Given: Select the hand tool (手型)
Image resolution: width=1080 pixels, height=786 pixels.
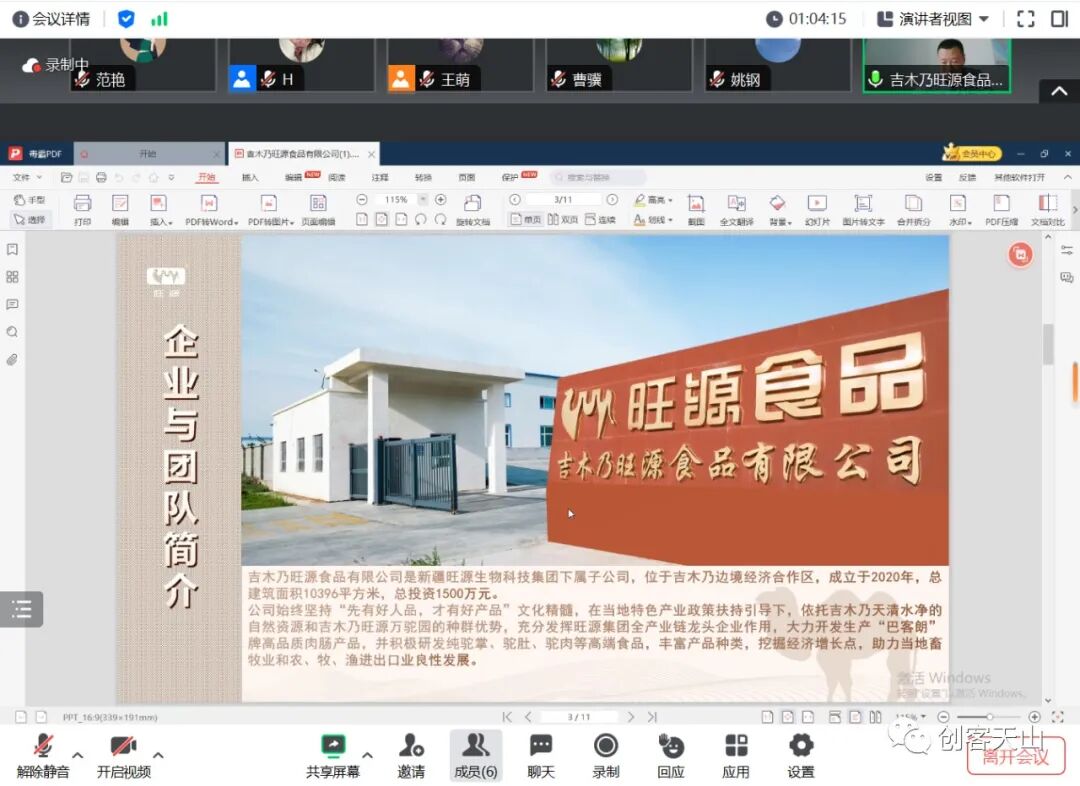Looking at the screenshot, I should click(30, 199).
